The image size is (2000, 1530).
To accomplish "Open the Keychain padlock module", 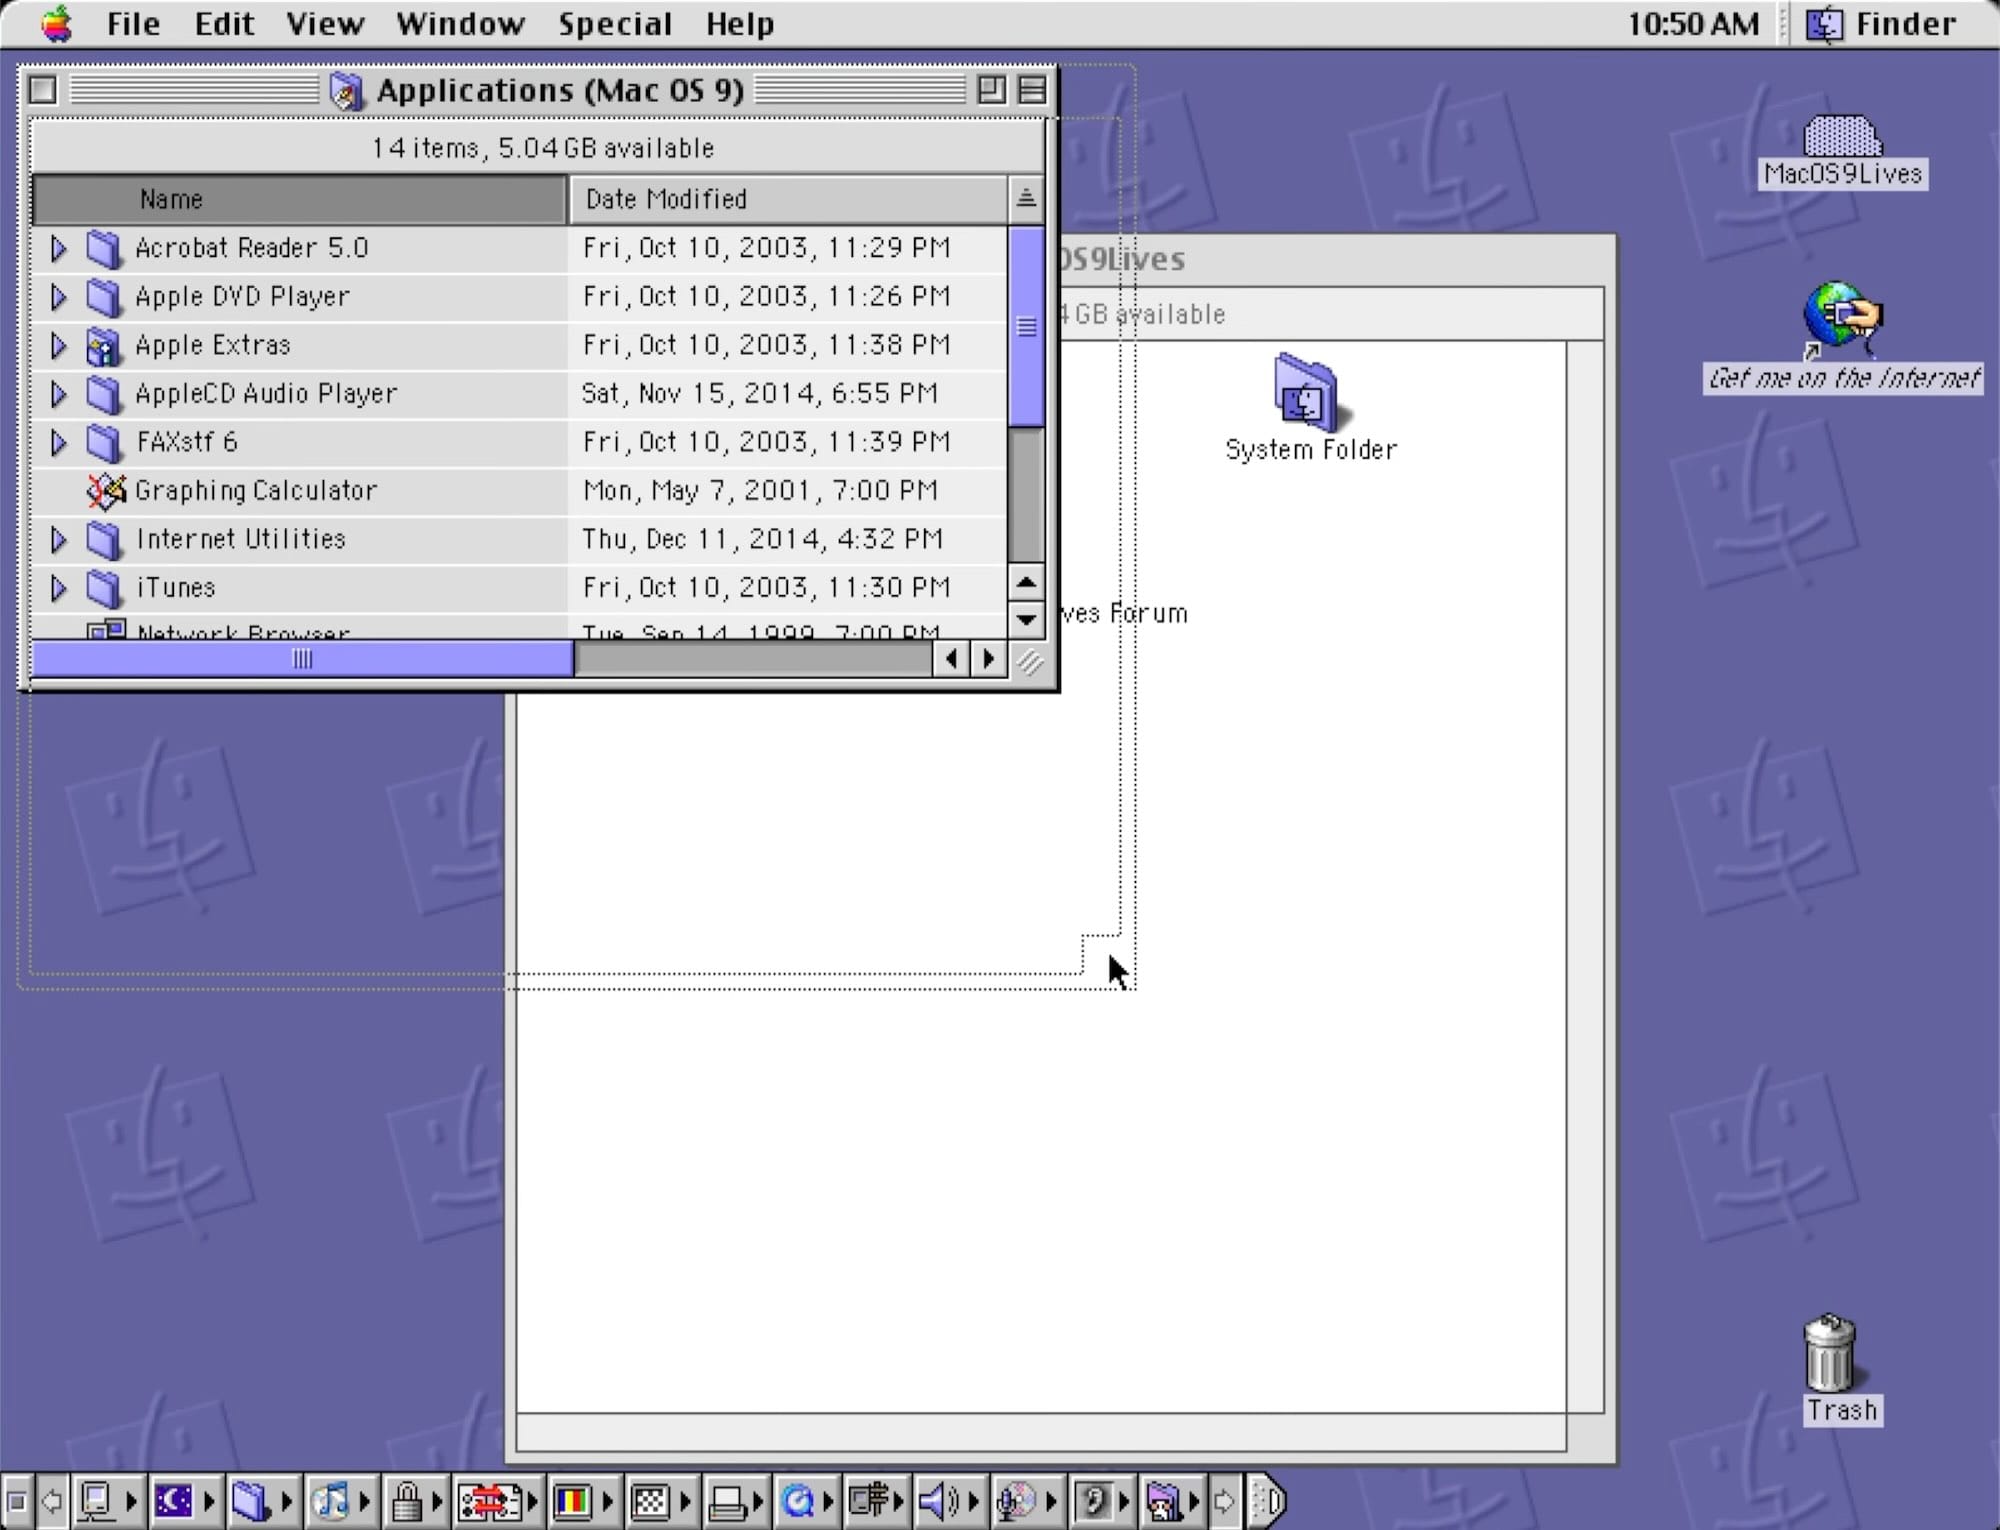I will coord(416,1500).
